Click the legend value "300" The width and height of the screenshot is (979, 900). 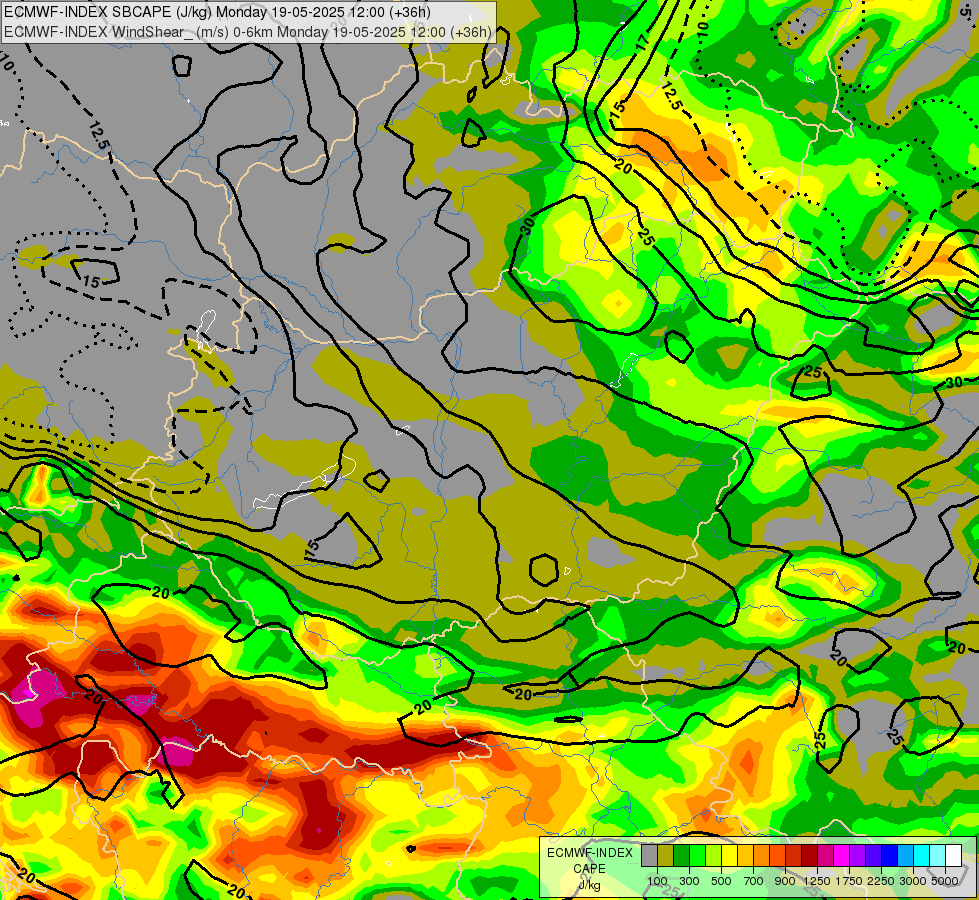[689, 881]
